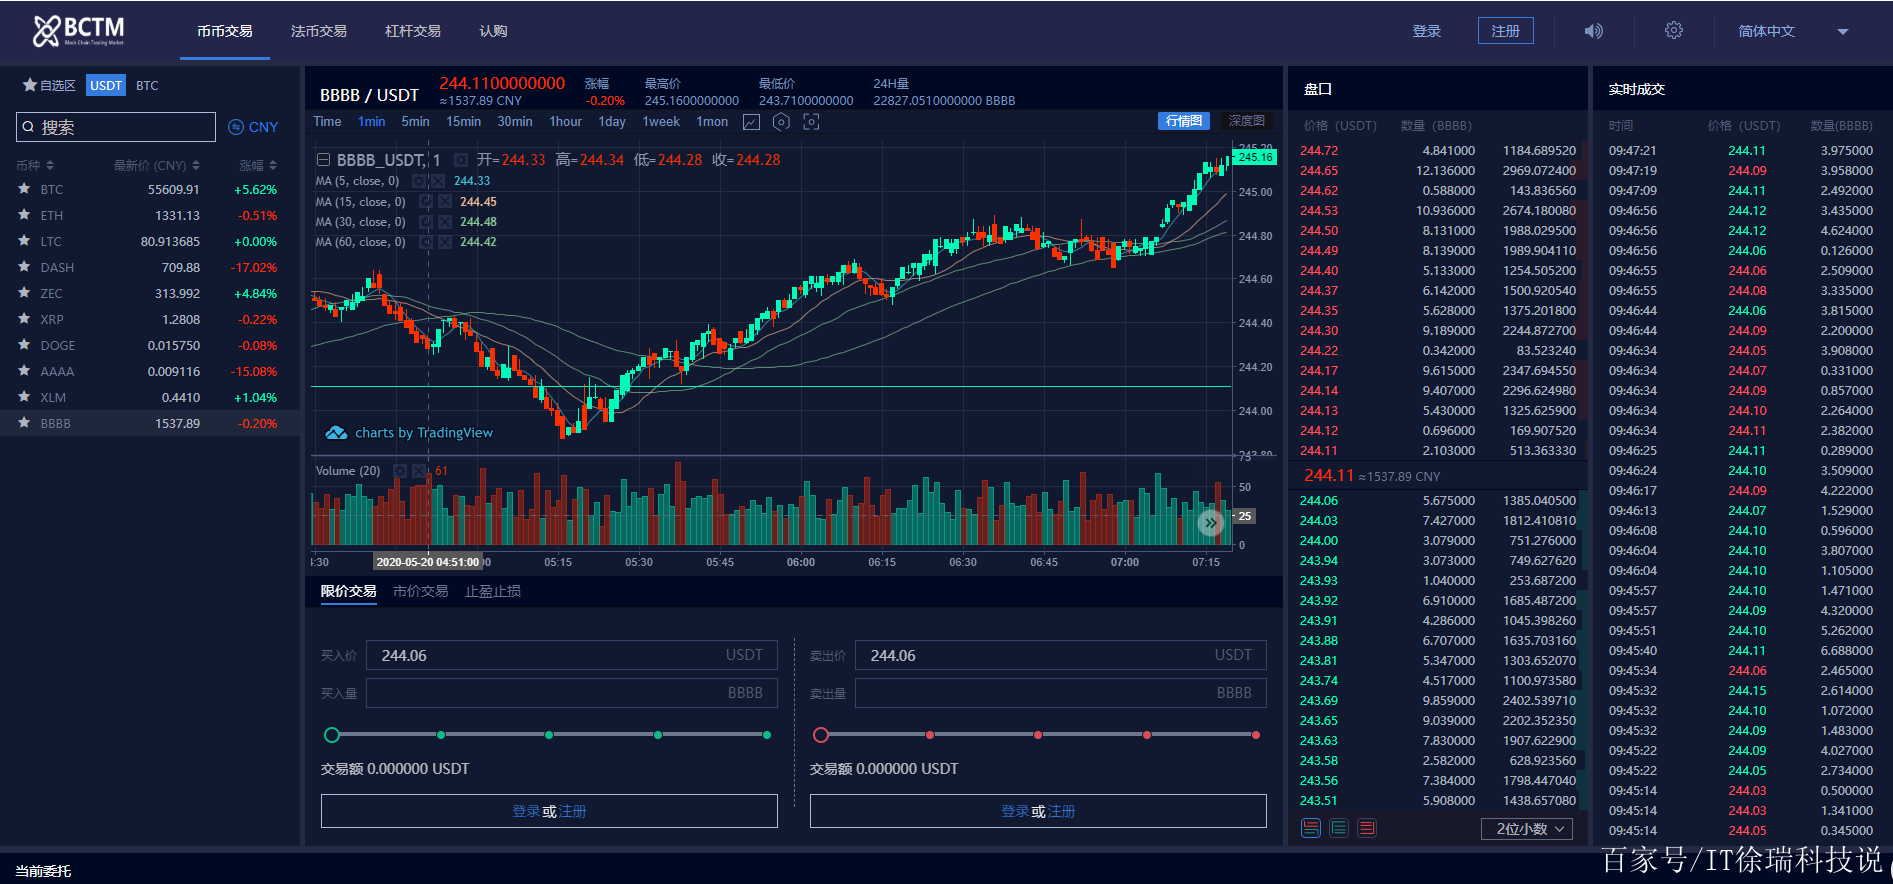Open Volume (20) settings gear
The width and height of the screenshot is (1893, 884).
click(400, 471)
